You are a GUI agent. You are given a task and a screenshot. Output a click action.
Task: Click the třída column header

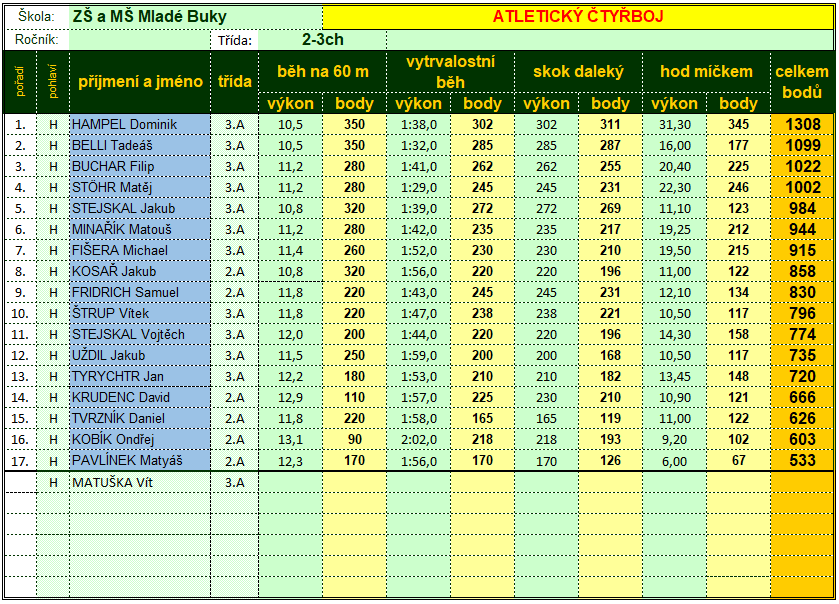(x=234, y=81)
